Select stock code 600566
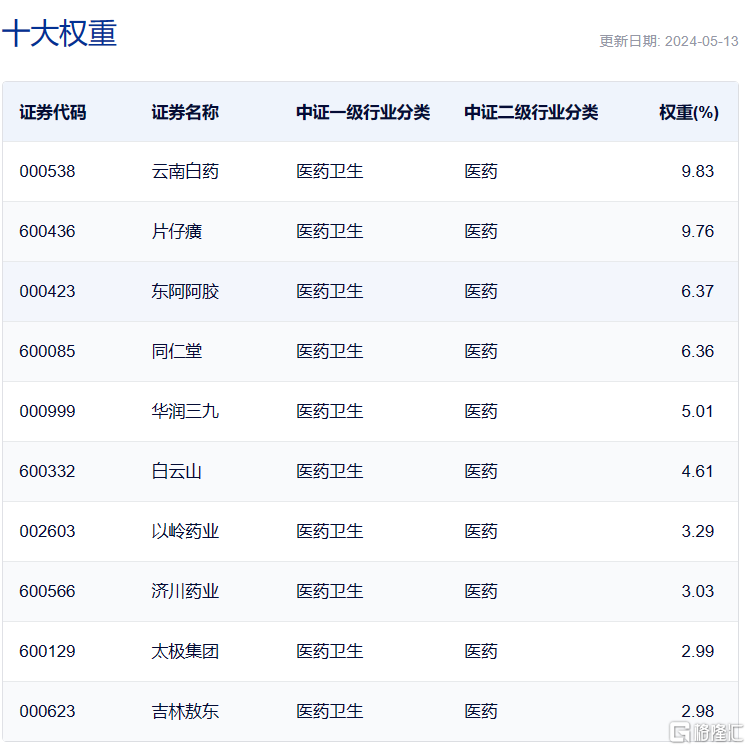This screenshot has height=750, width=751. point(47,591)
